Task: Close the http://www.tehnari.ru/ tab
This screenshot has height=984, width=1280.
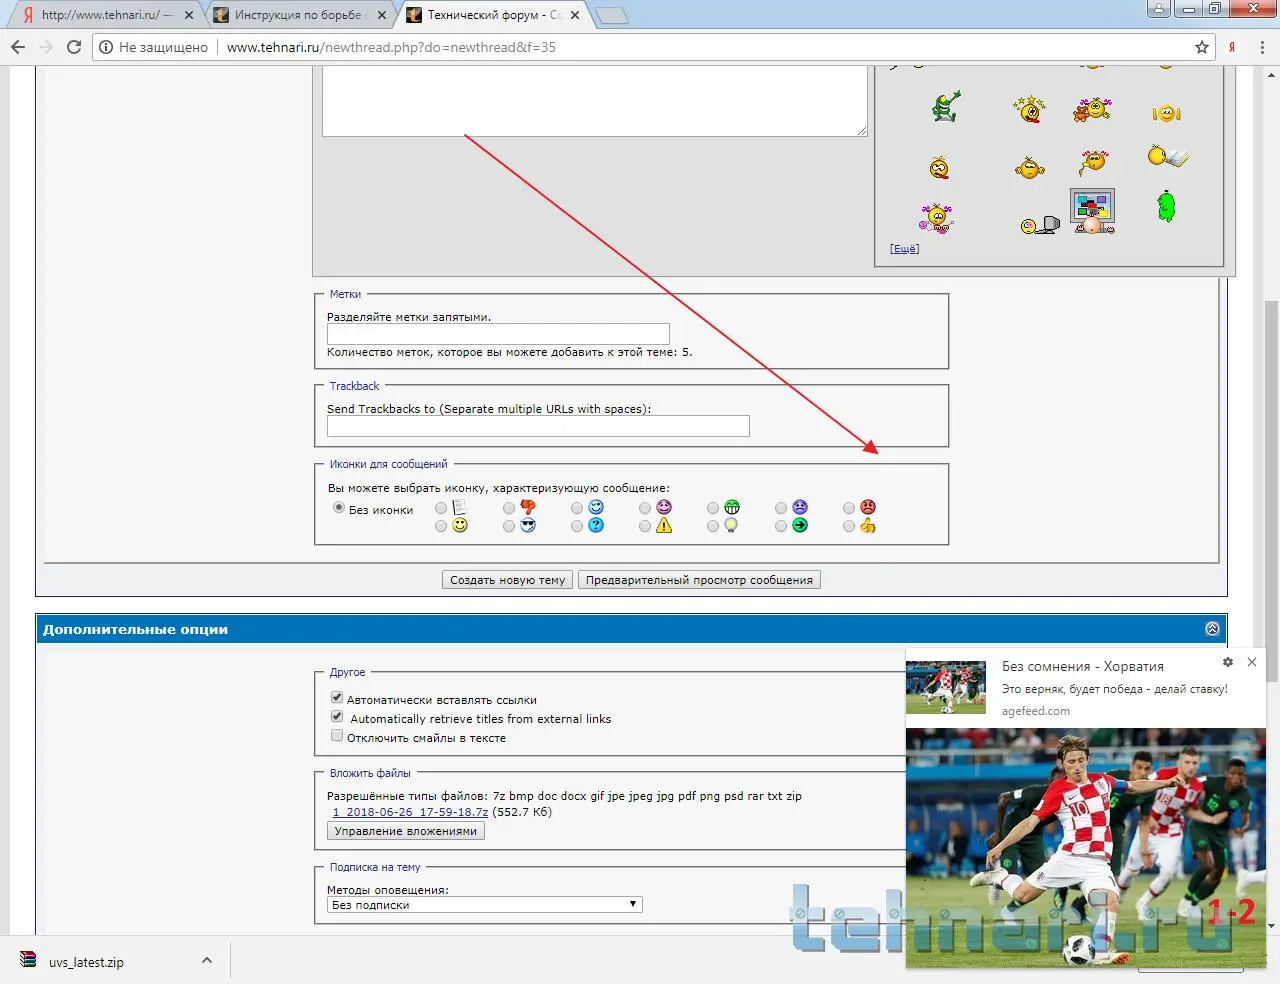Action: 189,15
